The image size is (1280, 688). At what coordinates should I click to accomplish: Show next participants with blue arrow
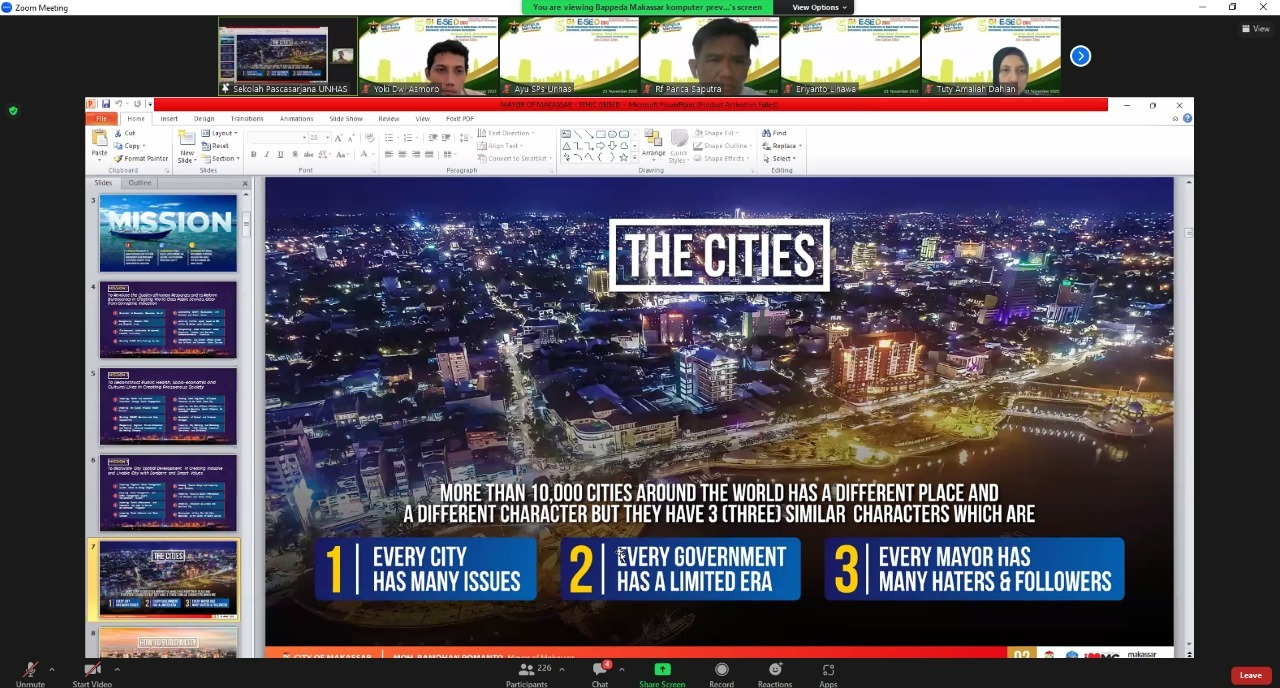pos(1080,56)
